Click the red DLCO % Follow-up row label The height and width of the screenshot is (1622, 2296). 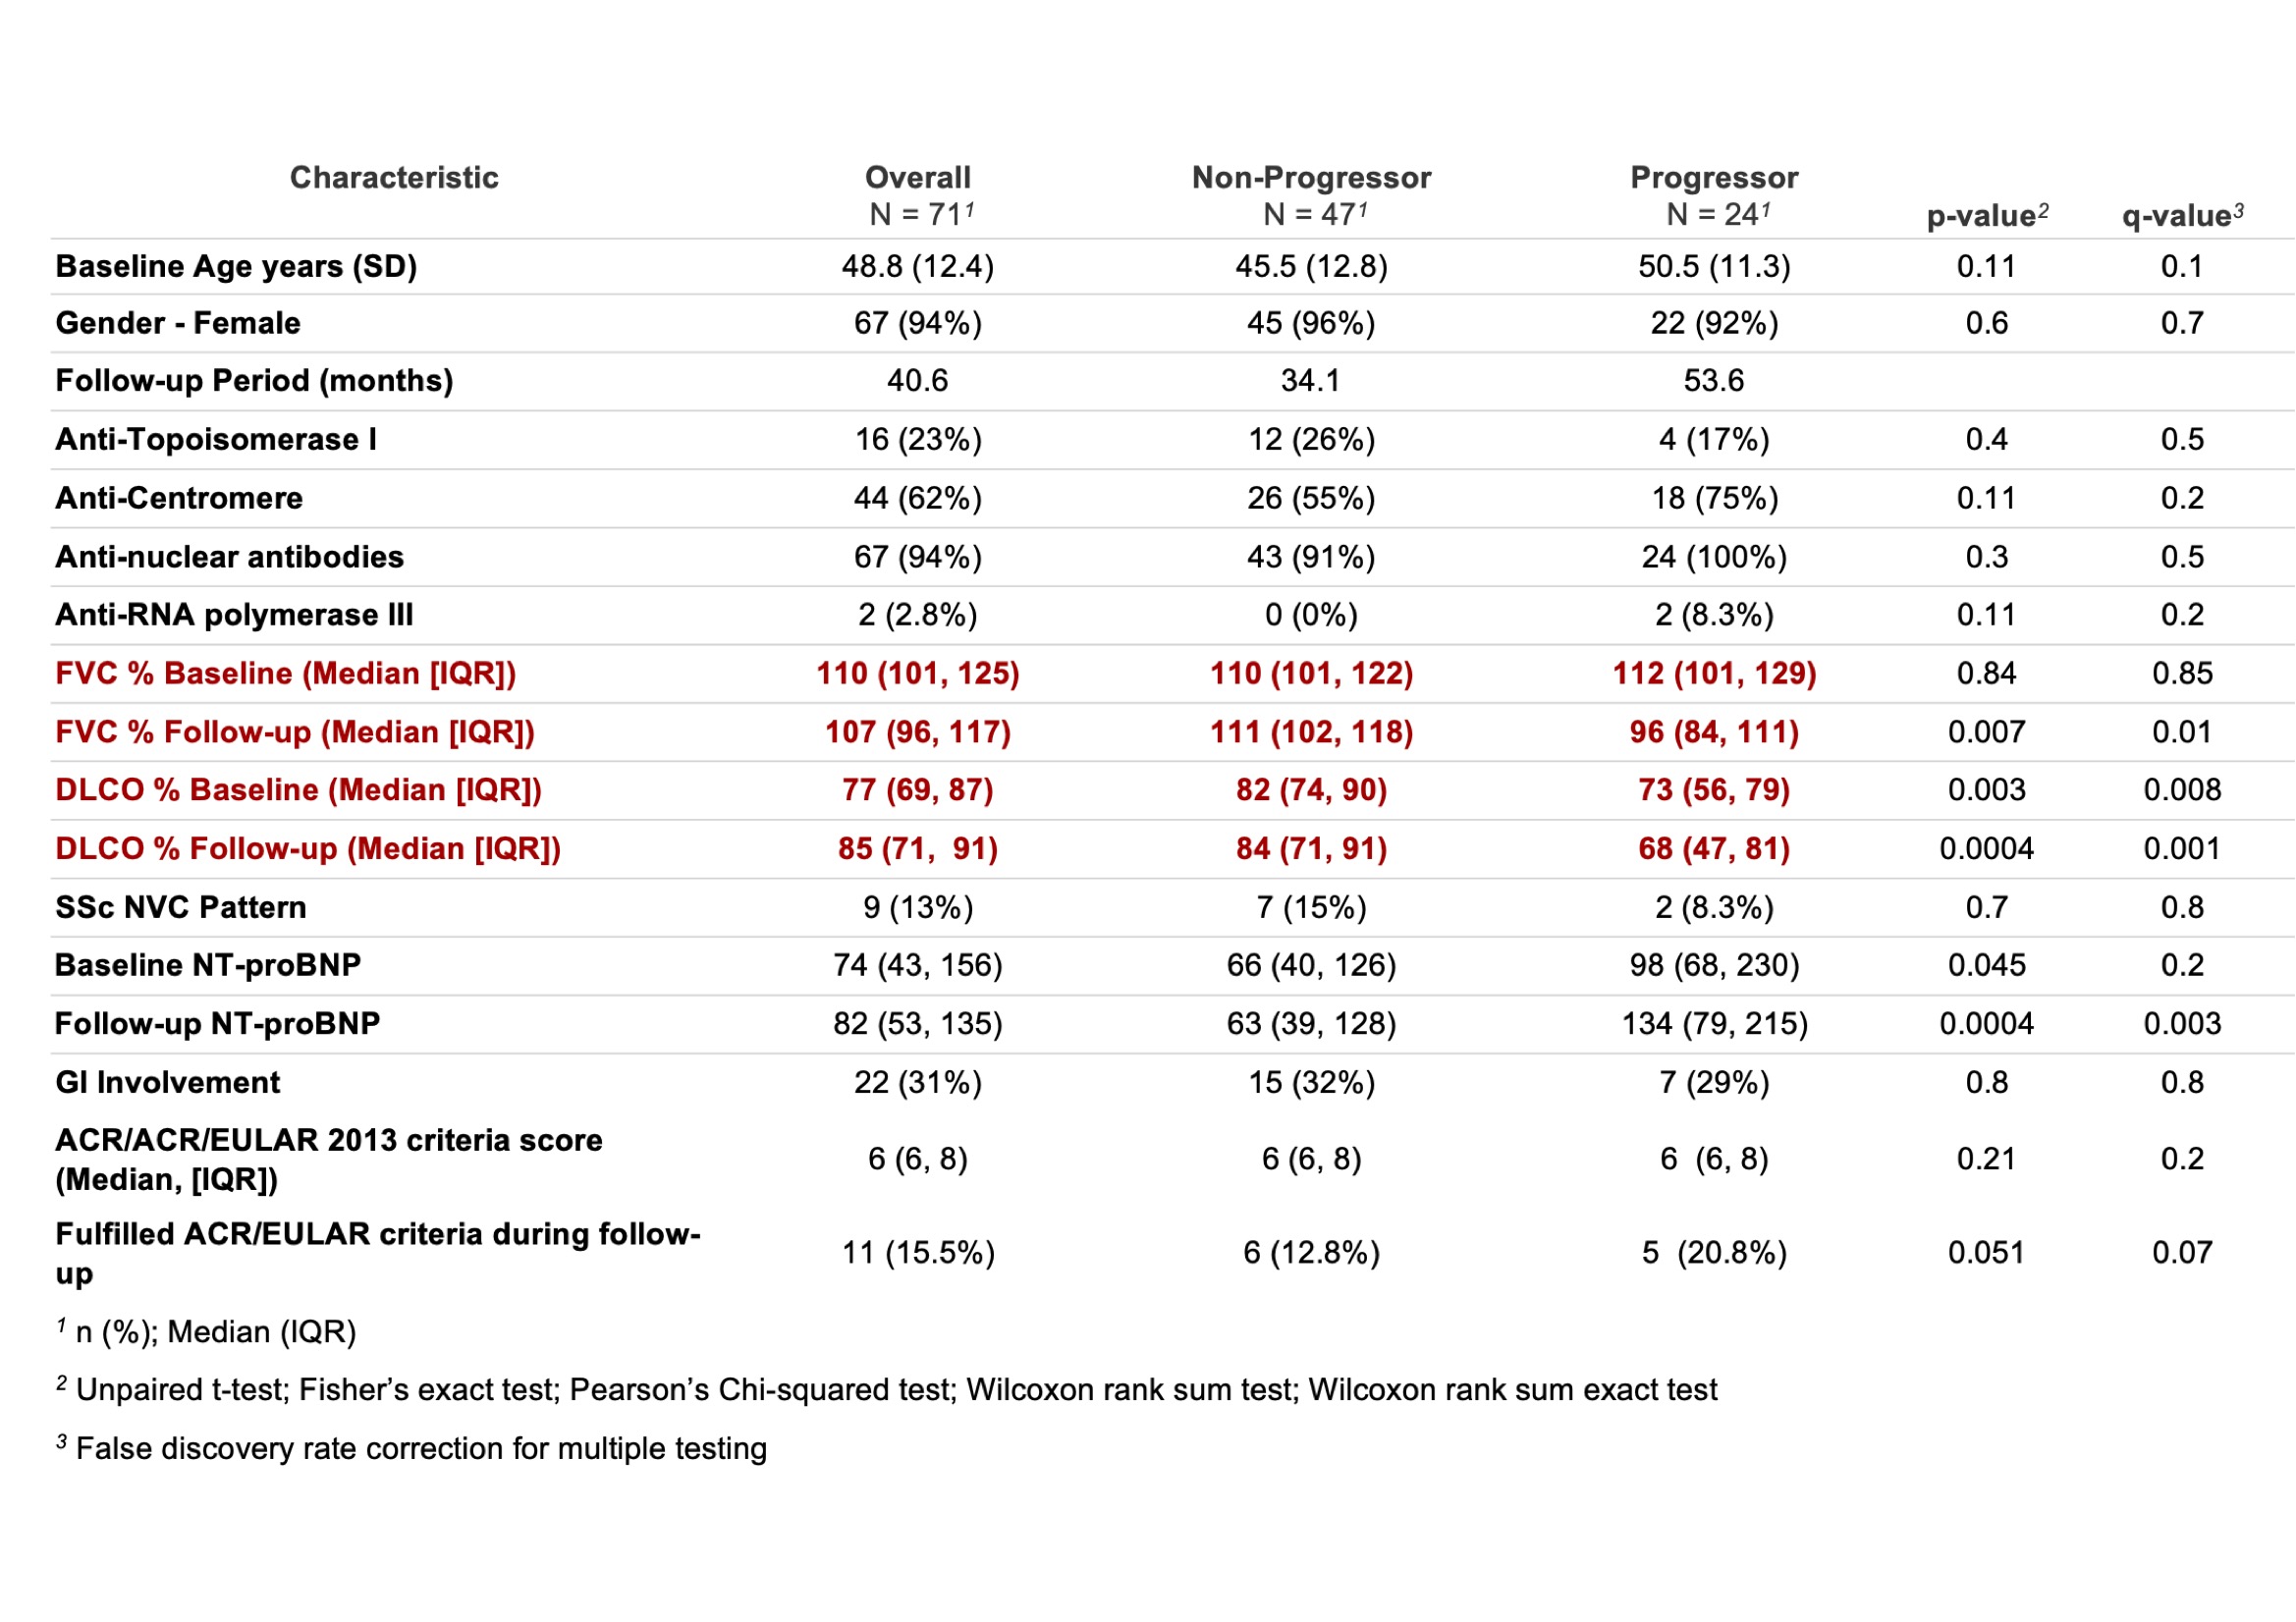coord(308,849)
